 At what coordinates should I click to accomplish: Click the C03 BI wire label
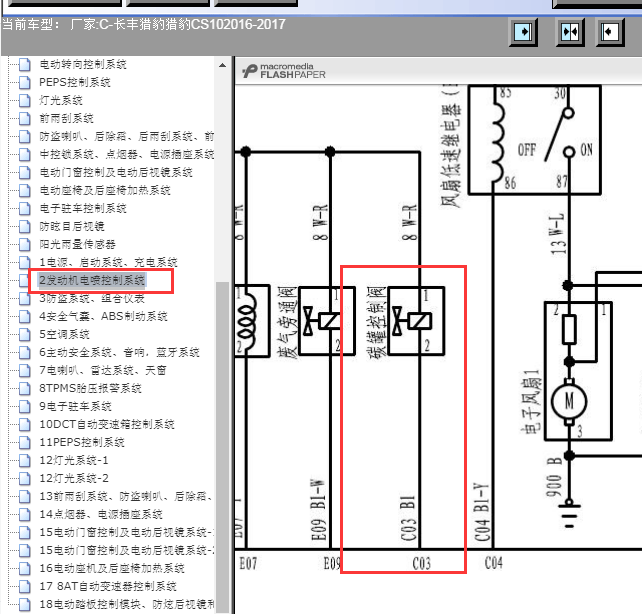[x=408, y=518]
